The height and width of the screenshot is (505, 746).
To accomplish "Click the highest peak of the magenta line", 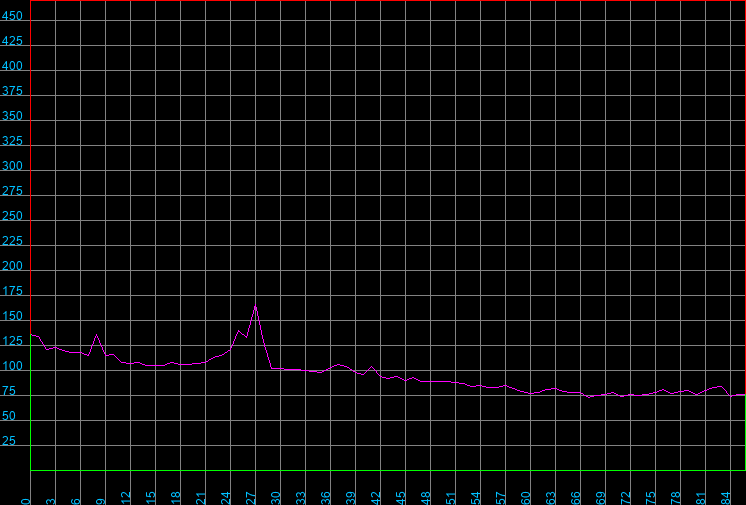I will (255, 306).
